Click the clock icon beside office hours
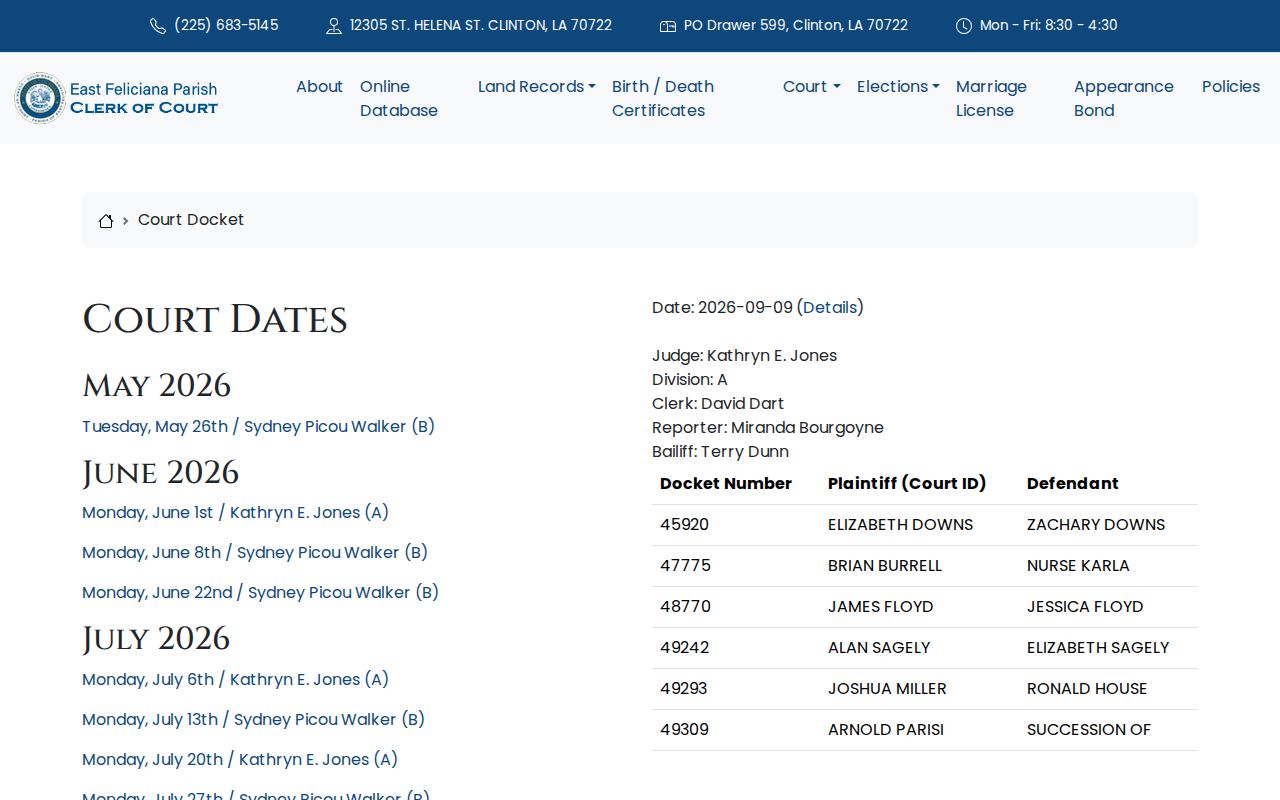 (964, 26)
